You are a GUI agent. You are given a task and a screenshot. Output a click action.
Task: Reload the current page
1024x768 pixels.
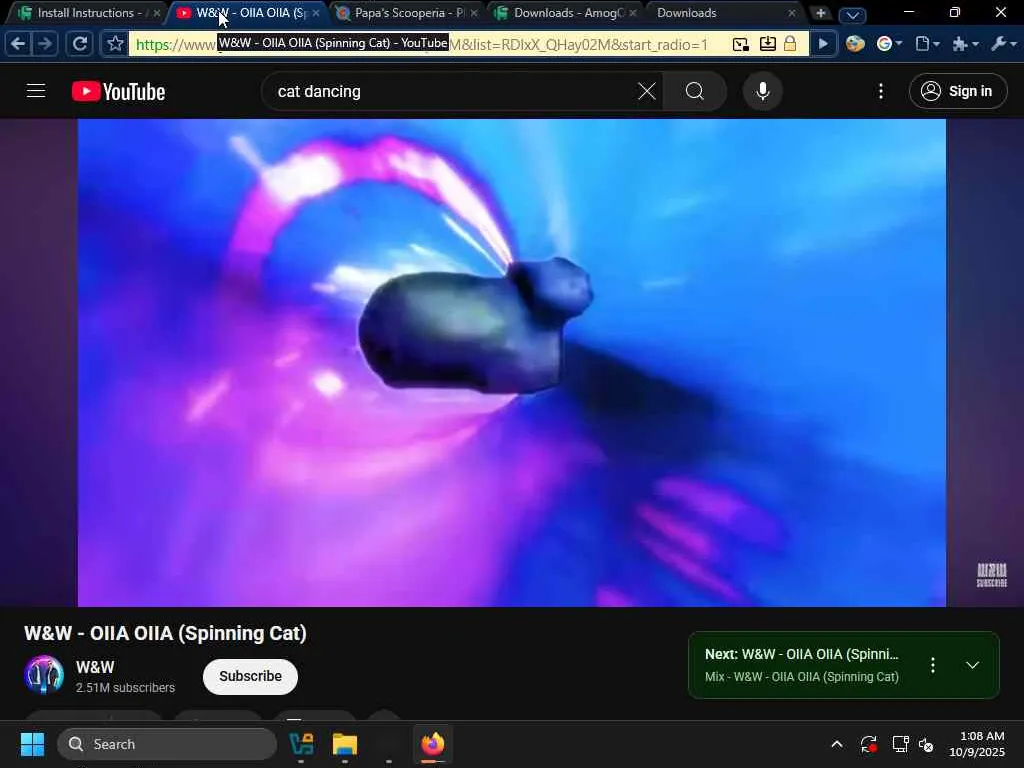[x=80, y=44]
